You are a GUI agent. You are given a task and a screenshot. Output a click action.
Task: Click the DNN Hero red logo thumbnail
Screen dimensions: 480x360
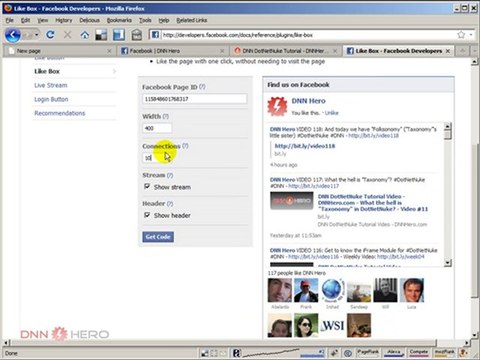tap(277, 106)
